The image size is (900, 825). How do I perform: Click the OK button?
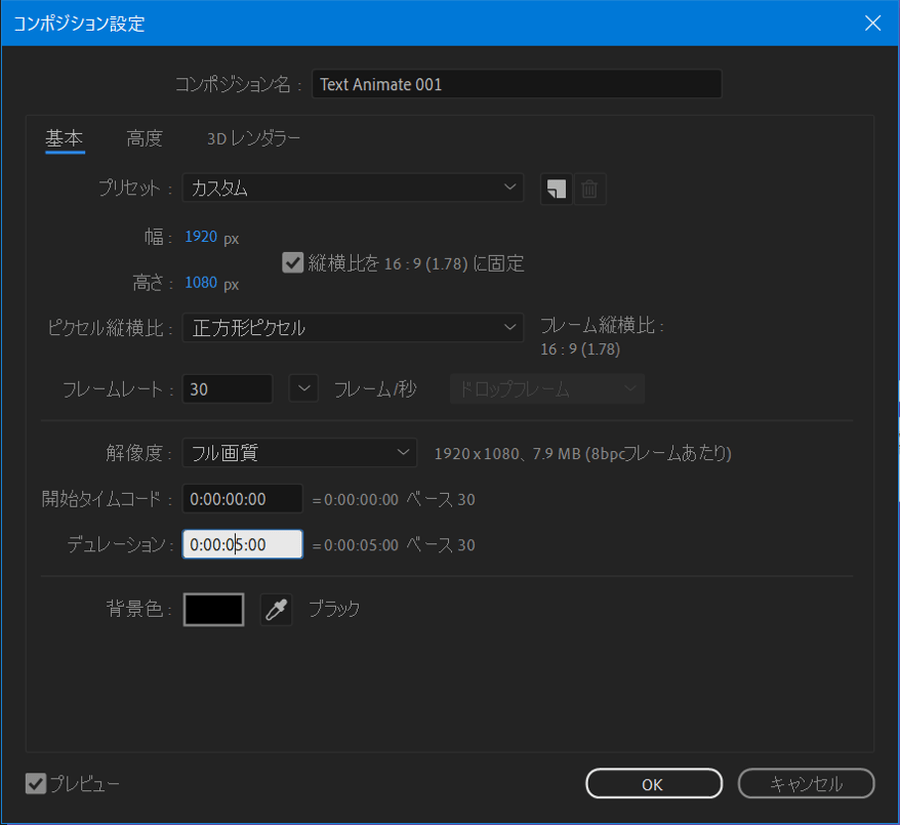coord(654,784)
